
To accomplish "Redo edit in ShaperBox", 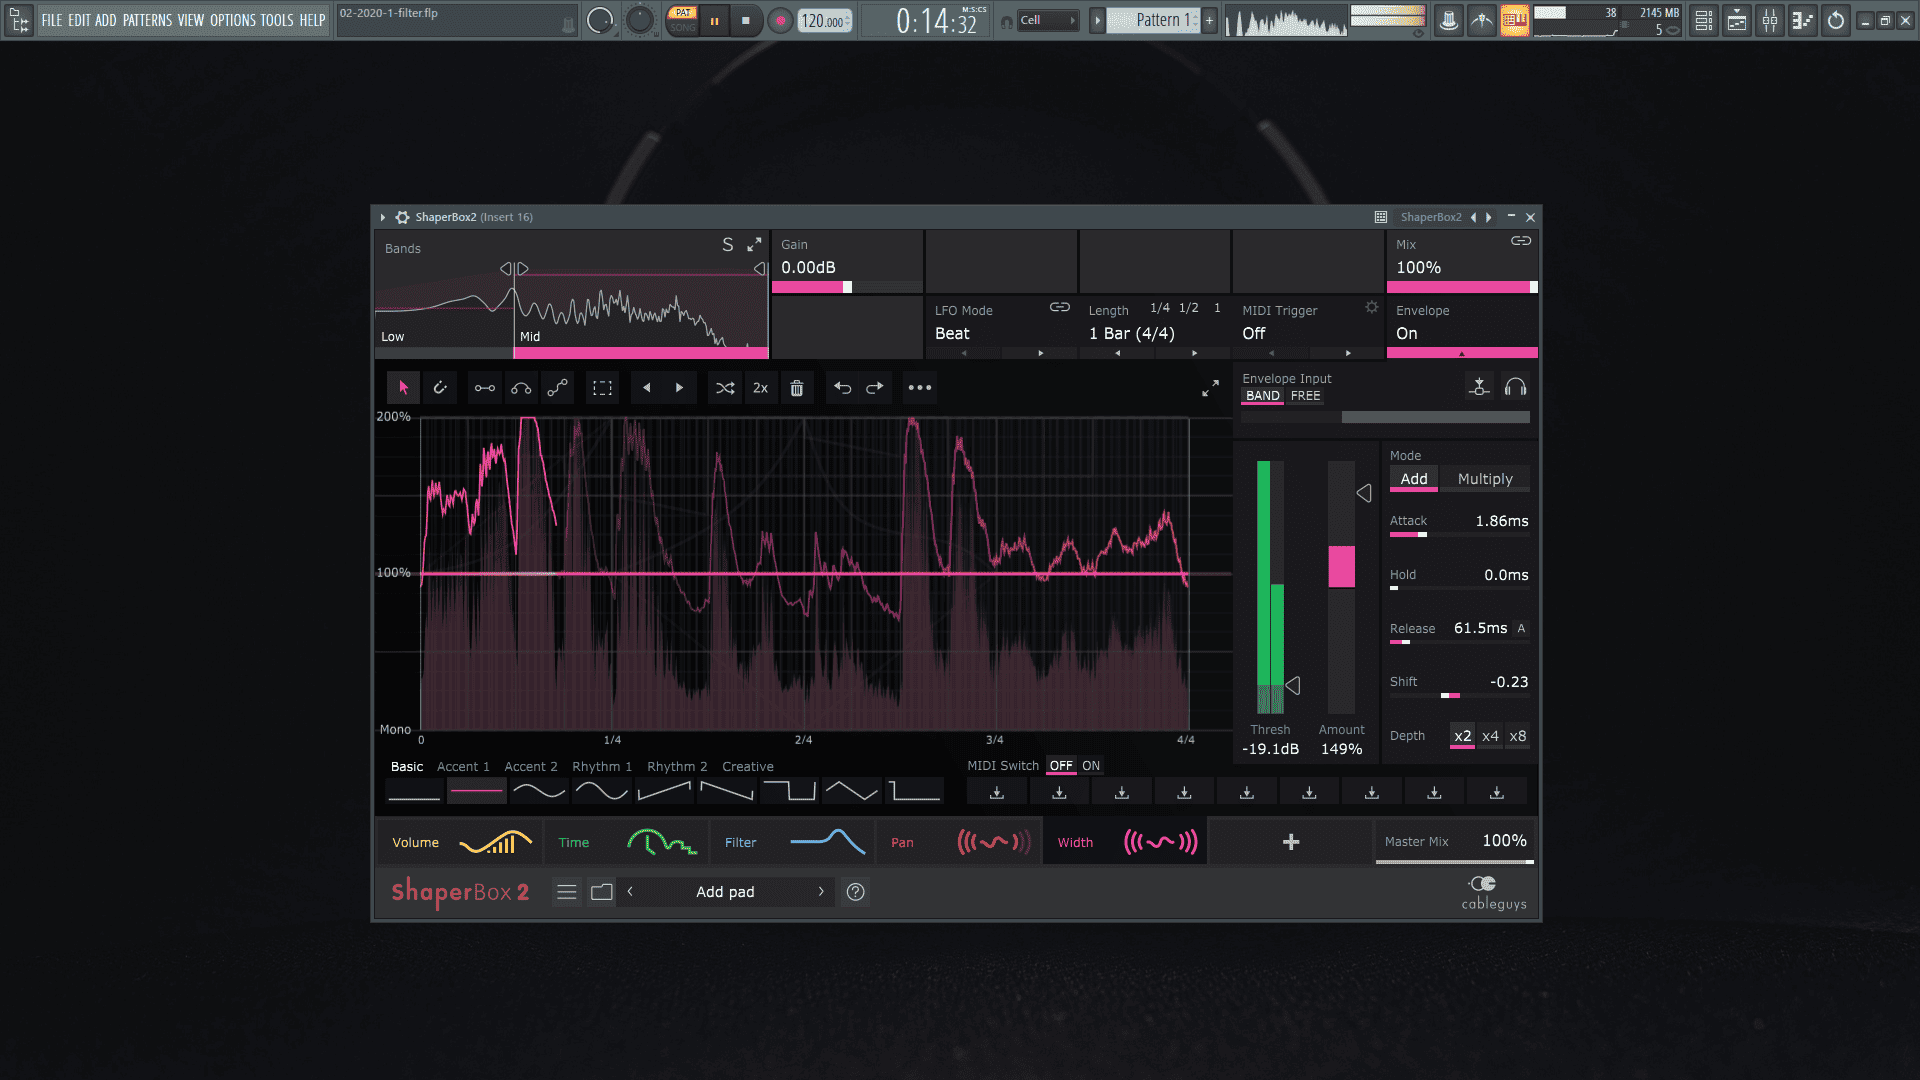I will click(875, 388).
